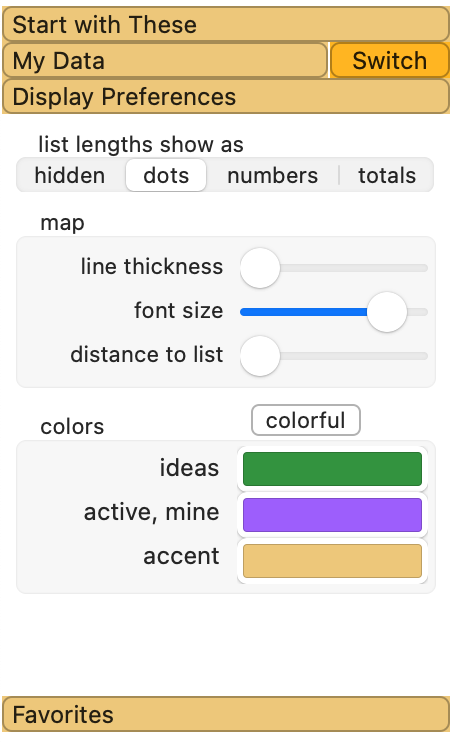Select numbers for list lengths
458x742 pixels.
pyautogui.click(x=273, y=175)
